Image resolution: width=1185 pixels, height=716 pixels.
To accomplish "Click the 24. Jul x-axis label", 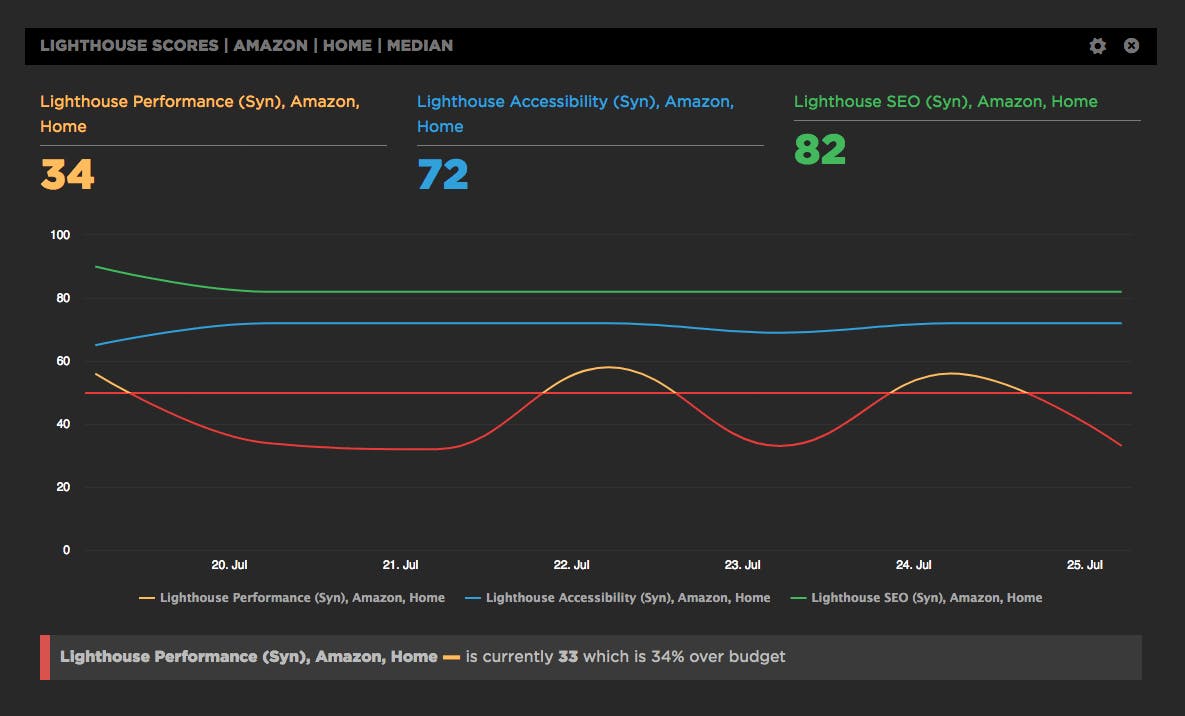I will pyautogui.click(x=914, y=565).
